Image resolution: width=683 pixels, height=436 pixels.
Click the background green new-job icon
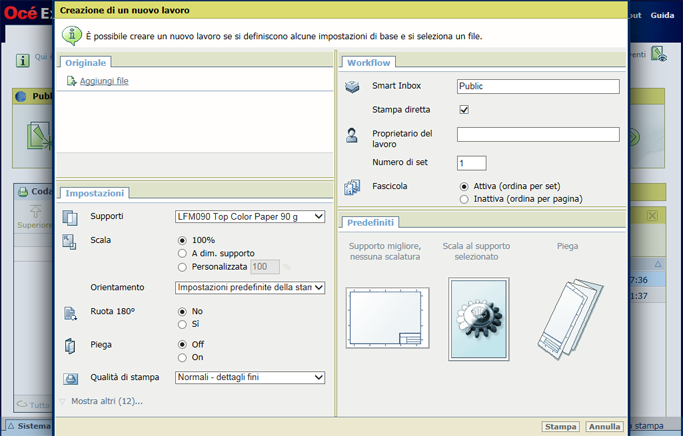40,136
